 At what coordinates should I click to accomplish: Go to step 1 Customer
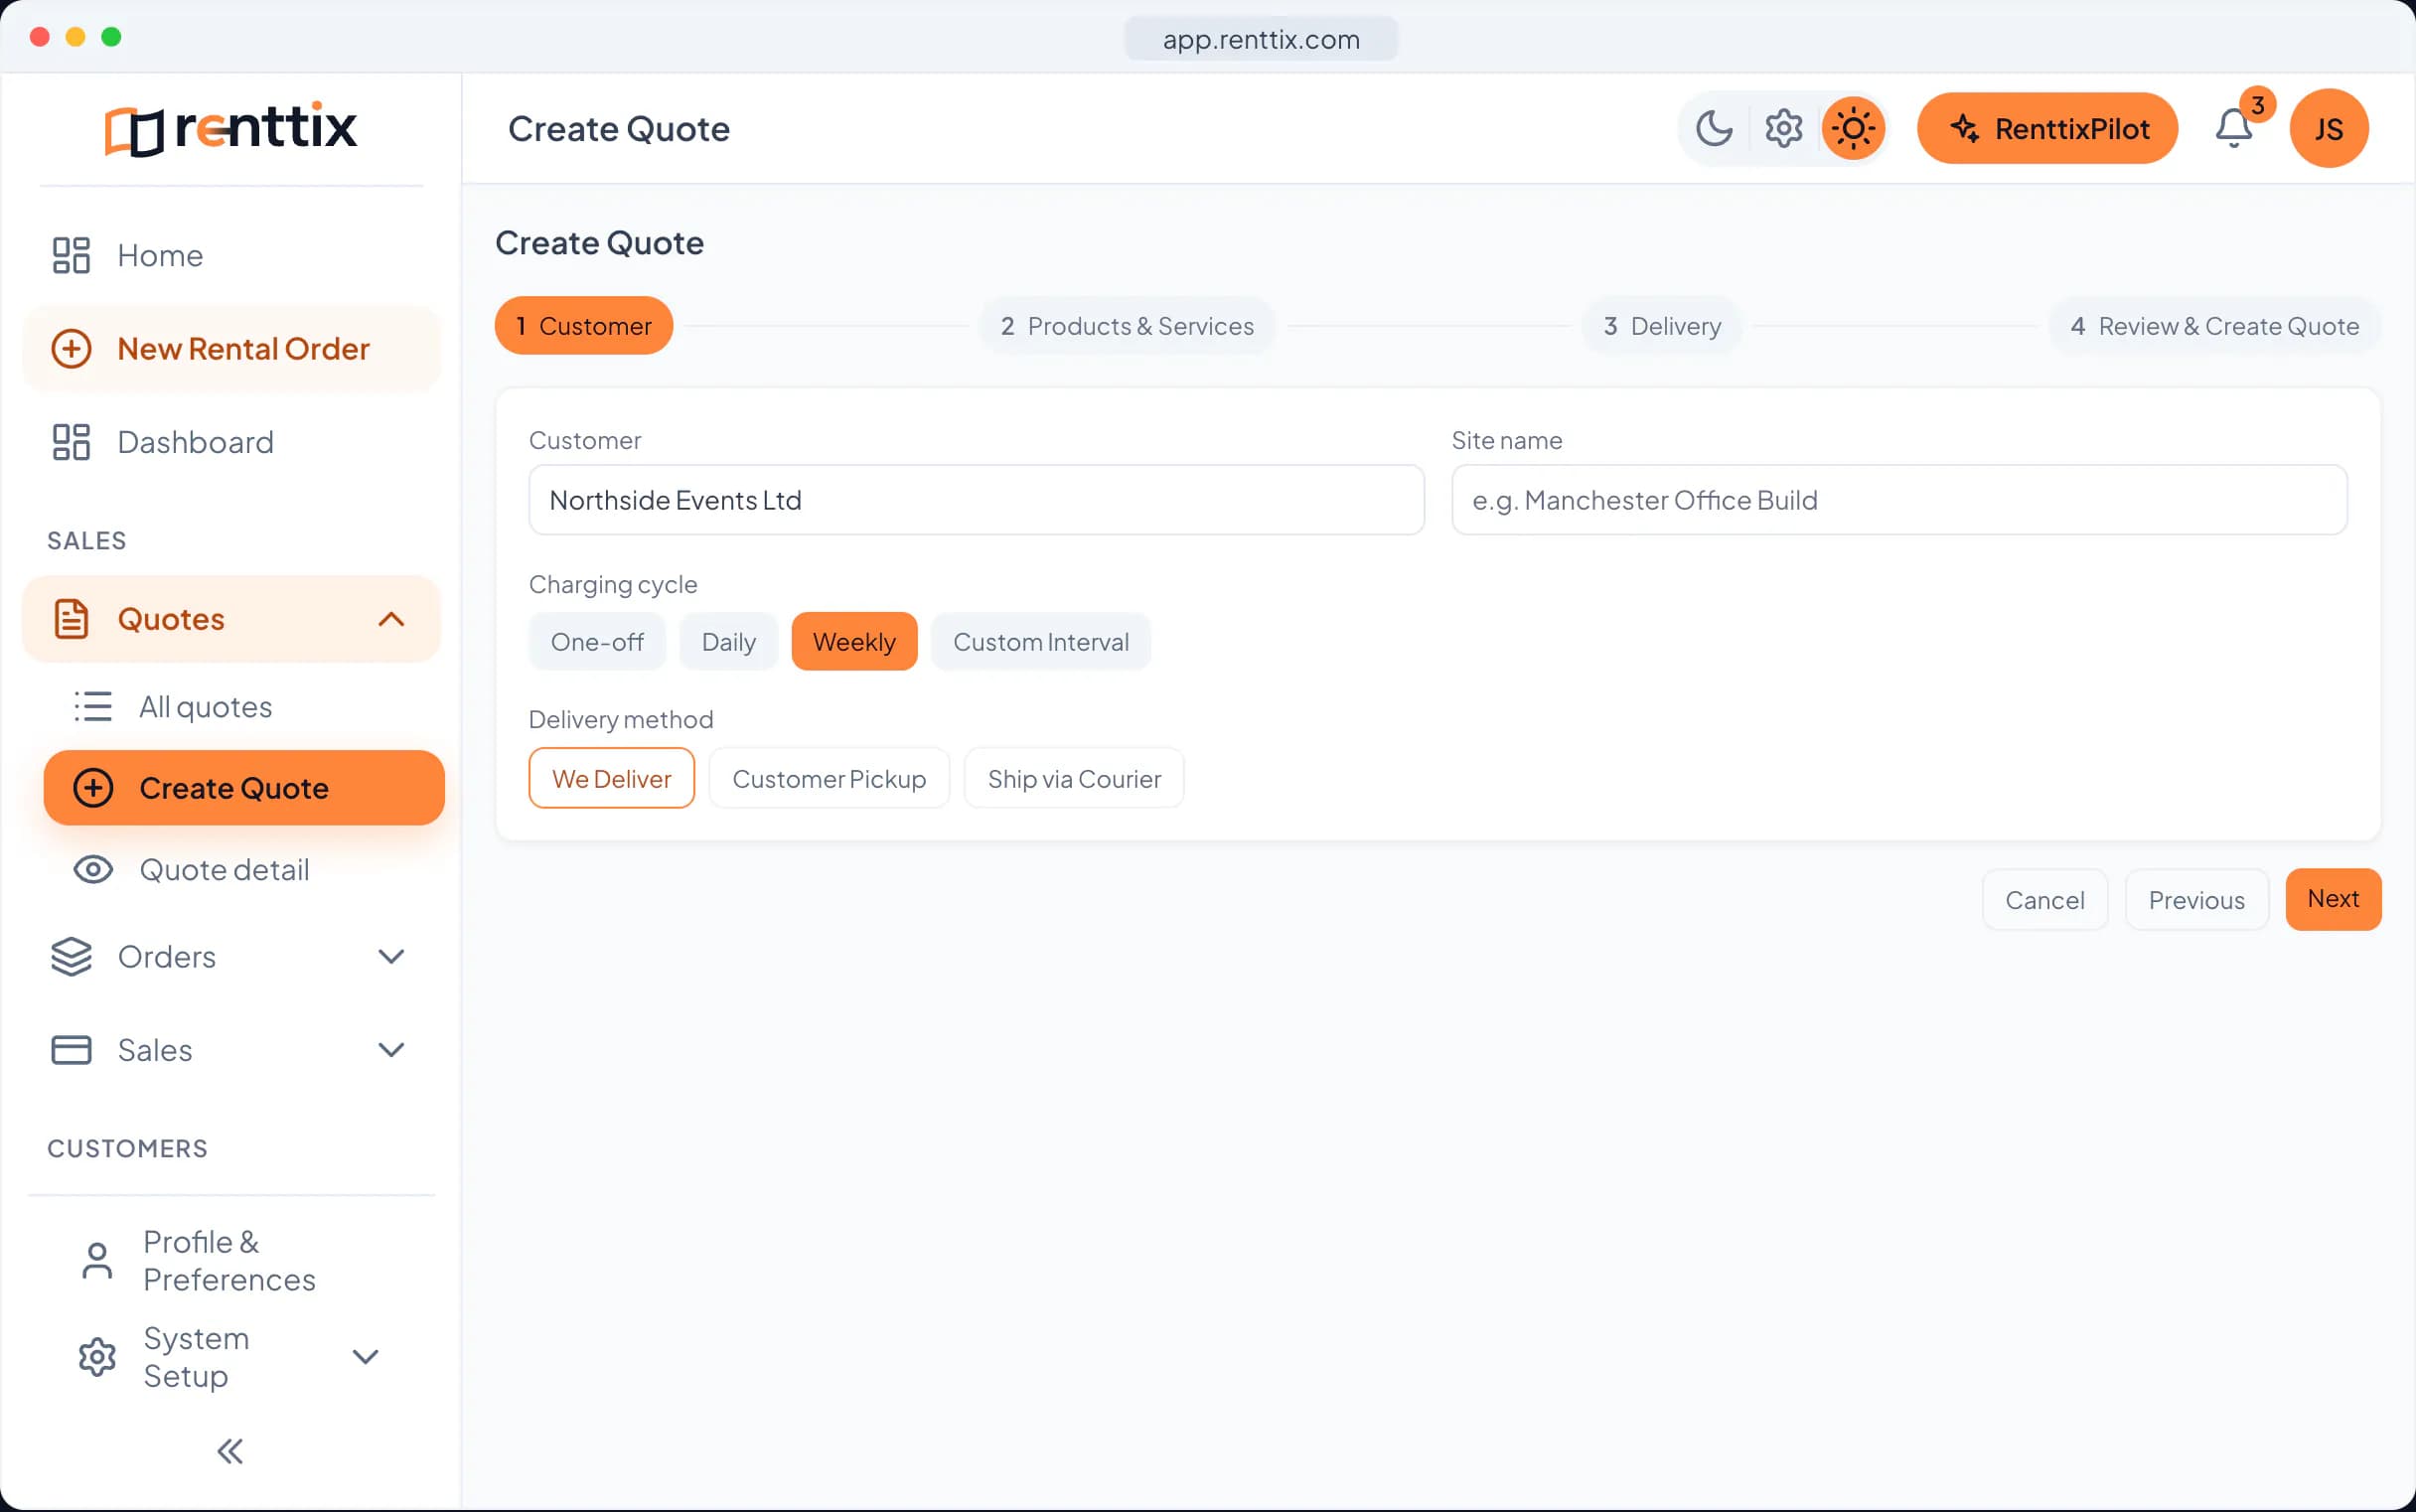[x=584, y=326]
